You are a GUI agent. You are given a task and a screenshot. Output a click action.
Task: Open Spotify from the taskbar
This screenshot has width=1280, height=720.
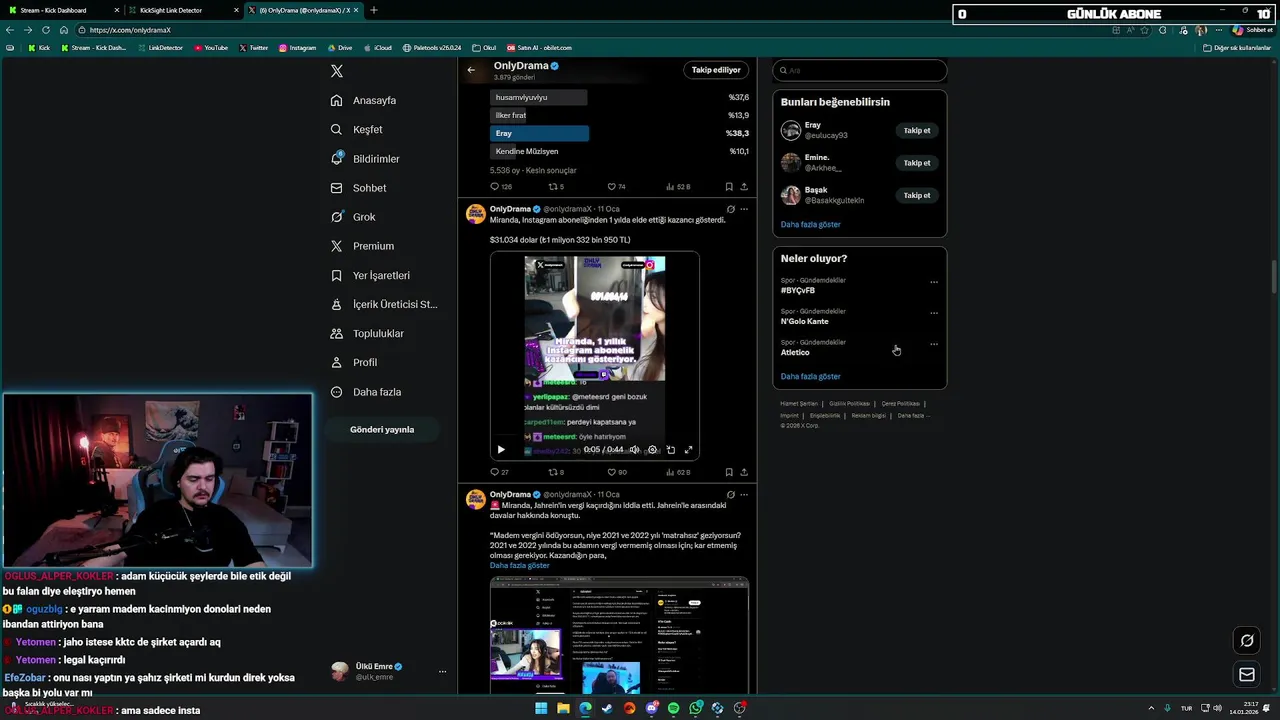tap(673, 708)
